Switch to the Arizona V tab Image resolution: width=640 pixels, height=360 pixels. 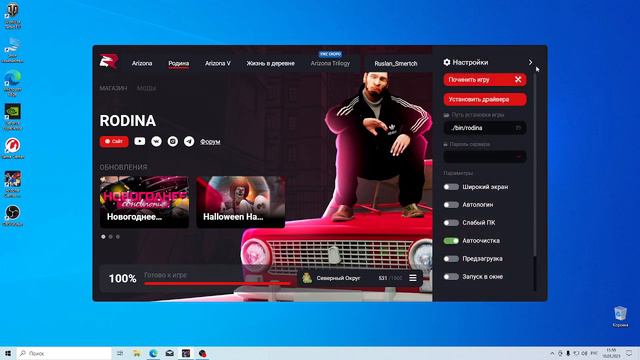[218, 63]
